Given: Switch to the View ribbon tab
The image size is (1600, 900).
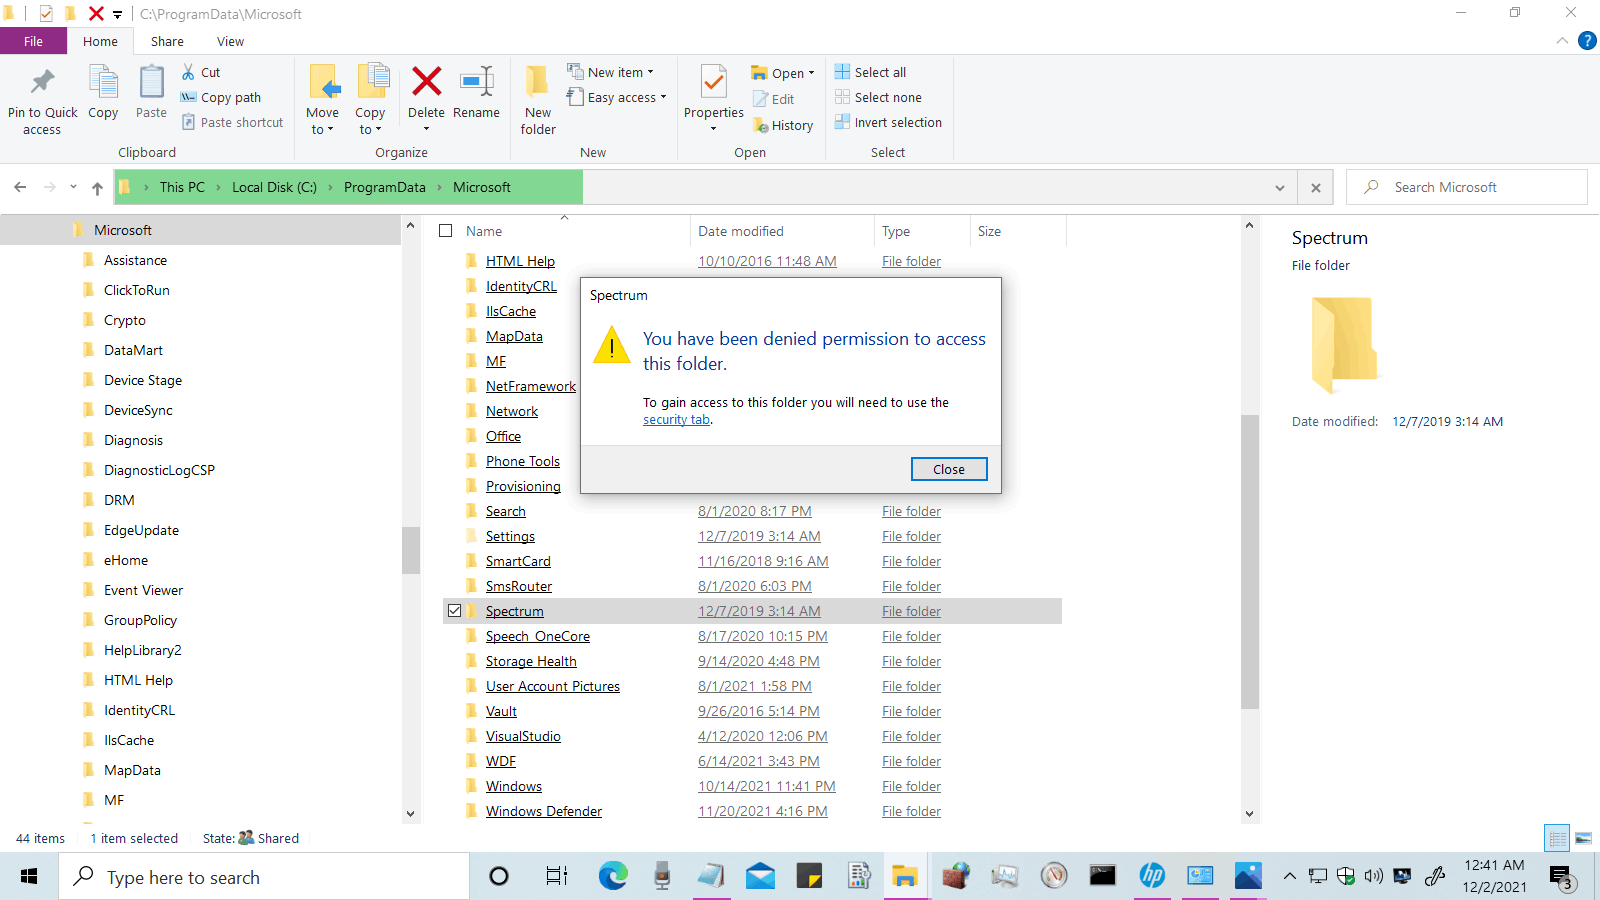Looking at the screenshot, I should coord(230,41).
